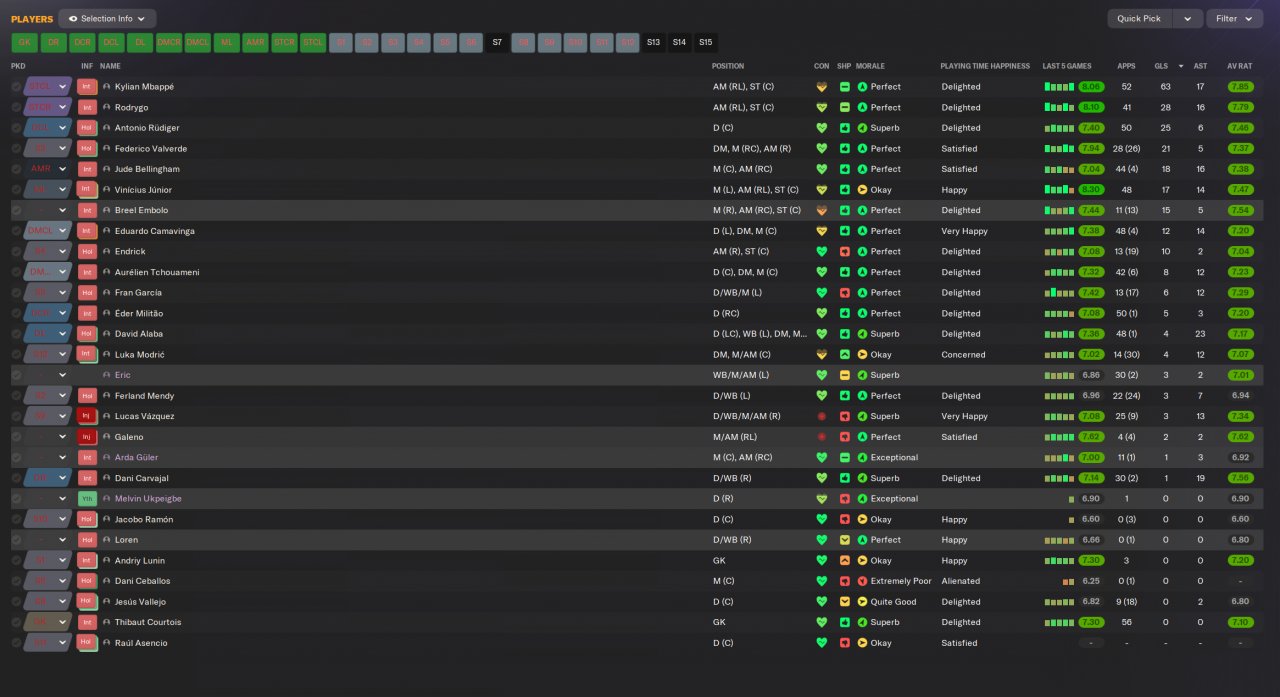Sort by the AV RAT column header
The image size is (1280, 697).
point(1240,66)
